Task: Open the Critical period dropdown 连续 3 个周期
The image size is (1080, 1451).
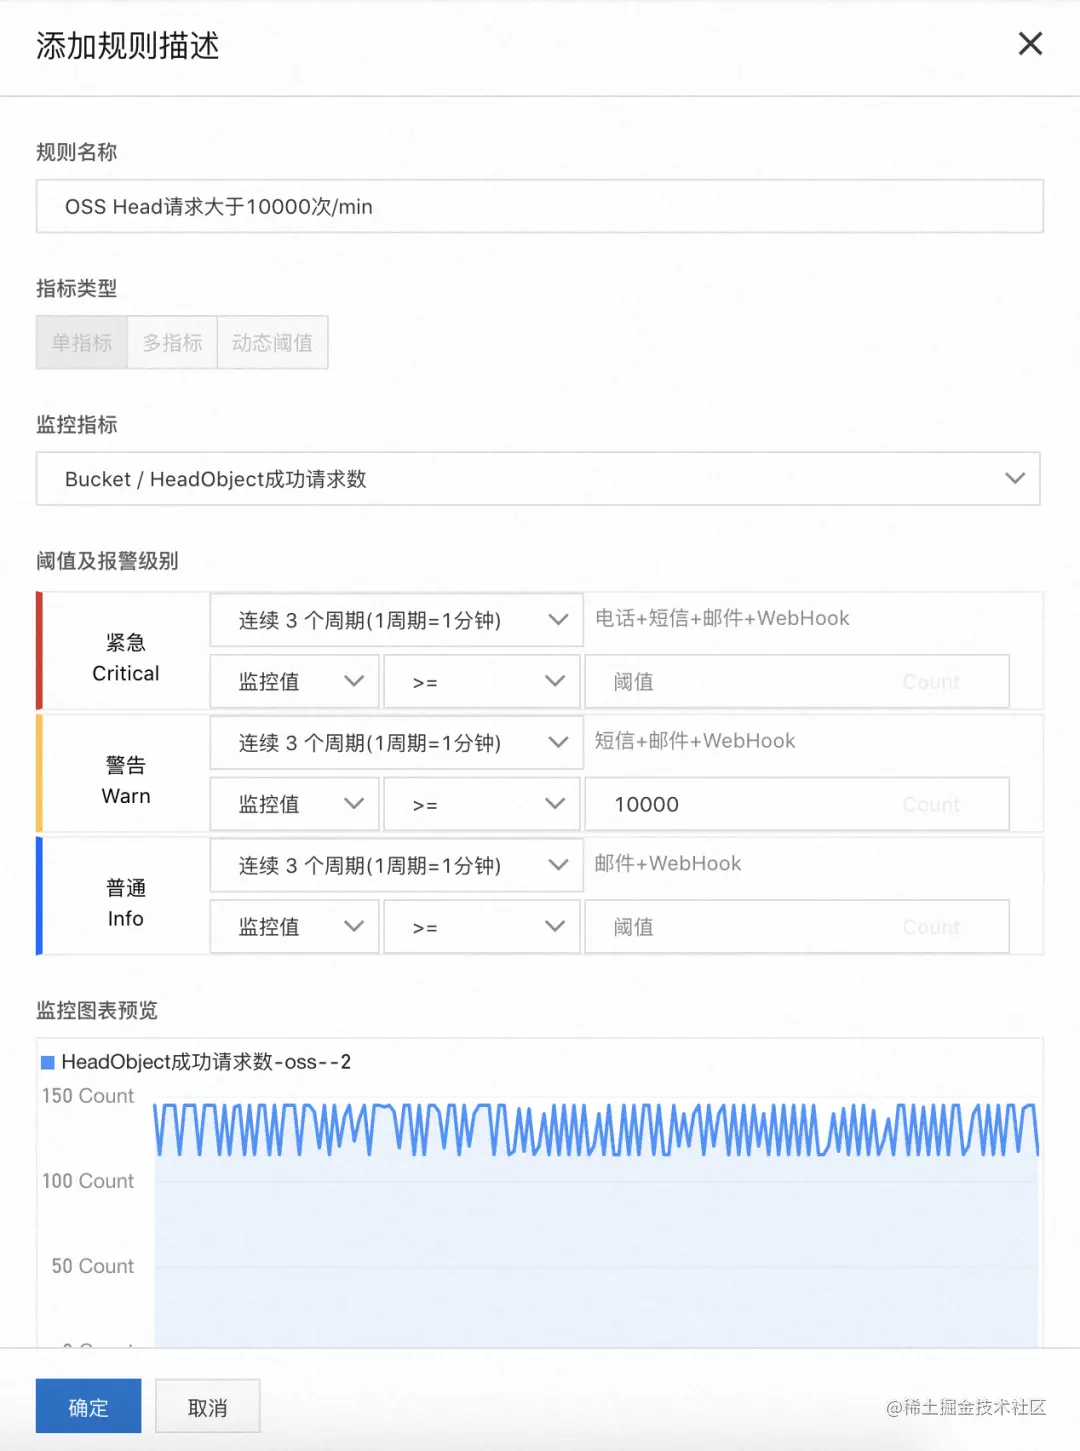Action: coord(396,620)
